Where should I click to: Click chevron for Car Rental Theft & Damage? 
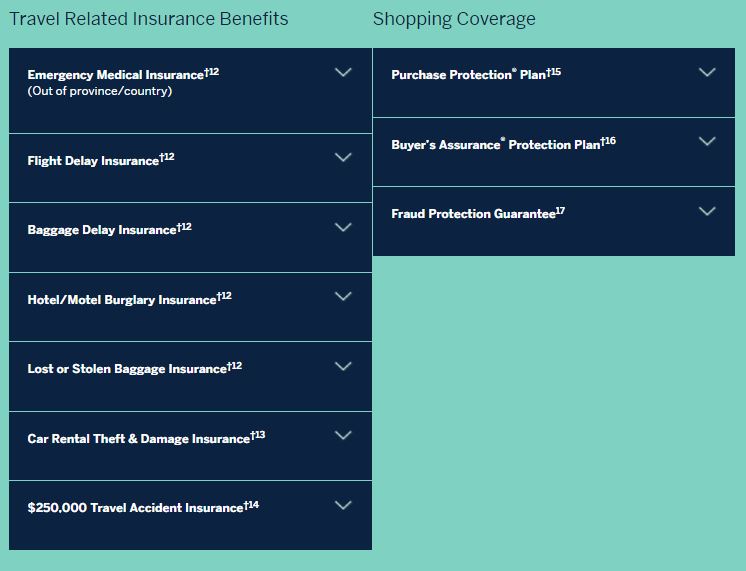(x=343, y=436)
